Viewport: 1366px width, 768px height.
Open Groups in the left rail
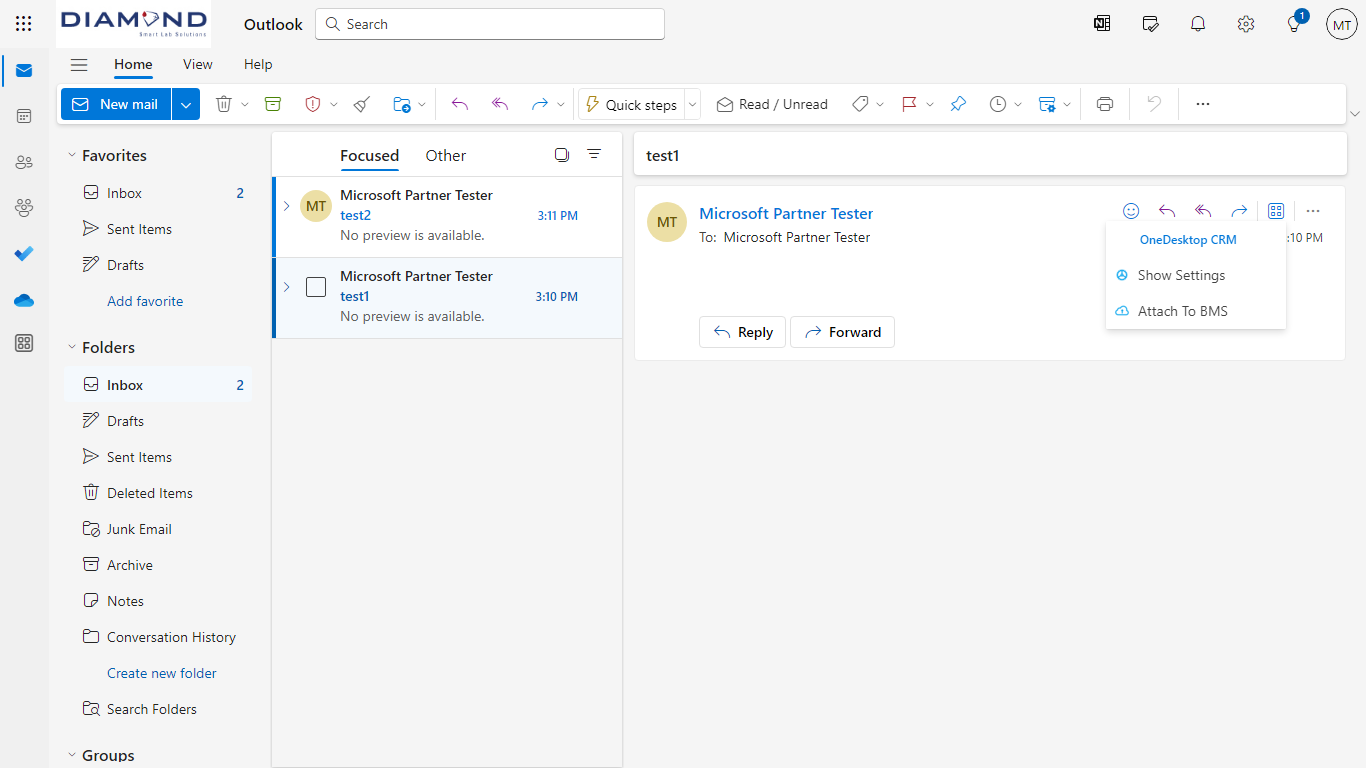[x=24, y=208]
